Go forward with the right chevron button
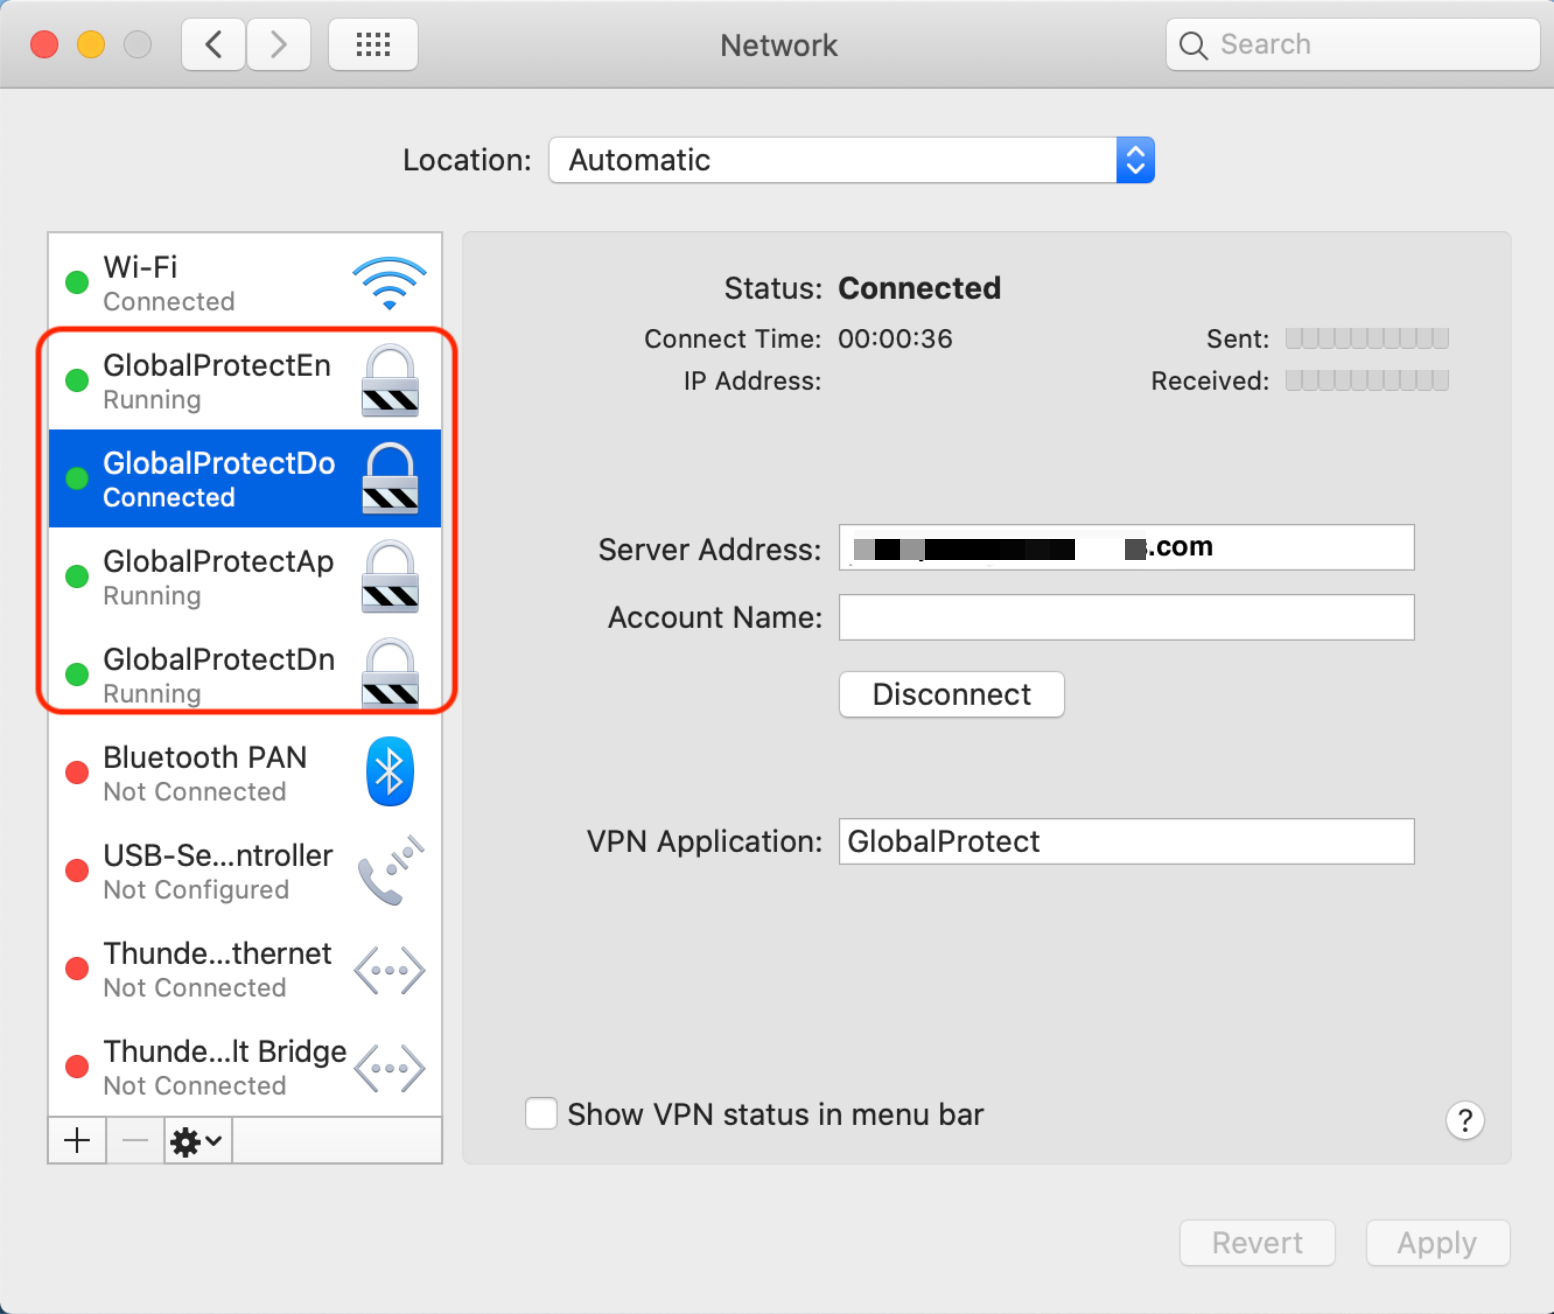This screenshot has width=1554, height=1314. [278, 45]
